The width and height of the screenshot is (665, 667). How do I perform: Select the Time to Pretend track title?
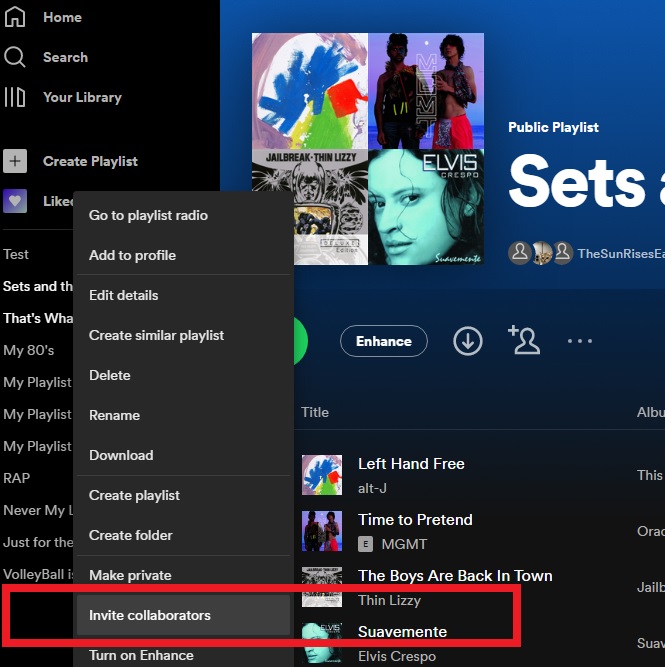pos(415,520)
